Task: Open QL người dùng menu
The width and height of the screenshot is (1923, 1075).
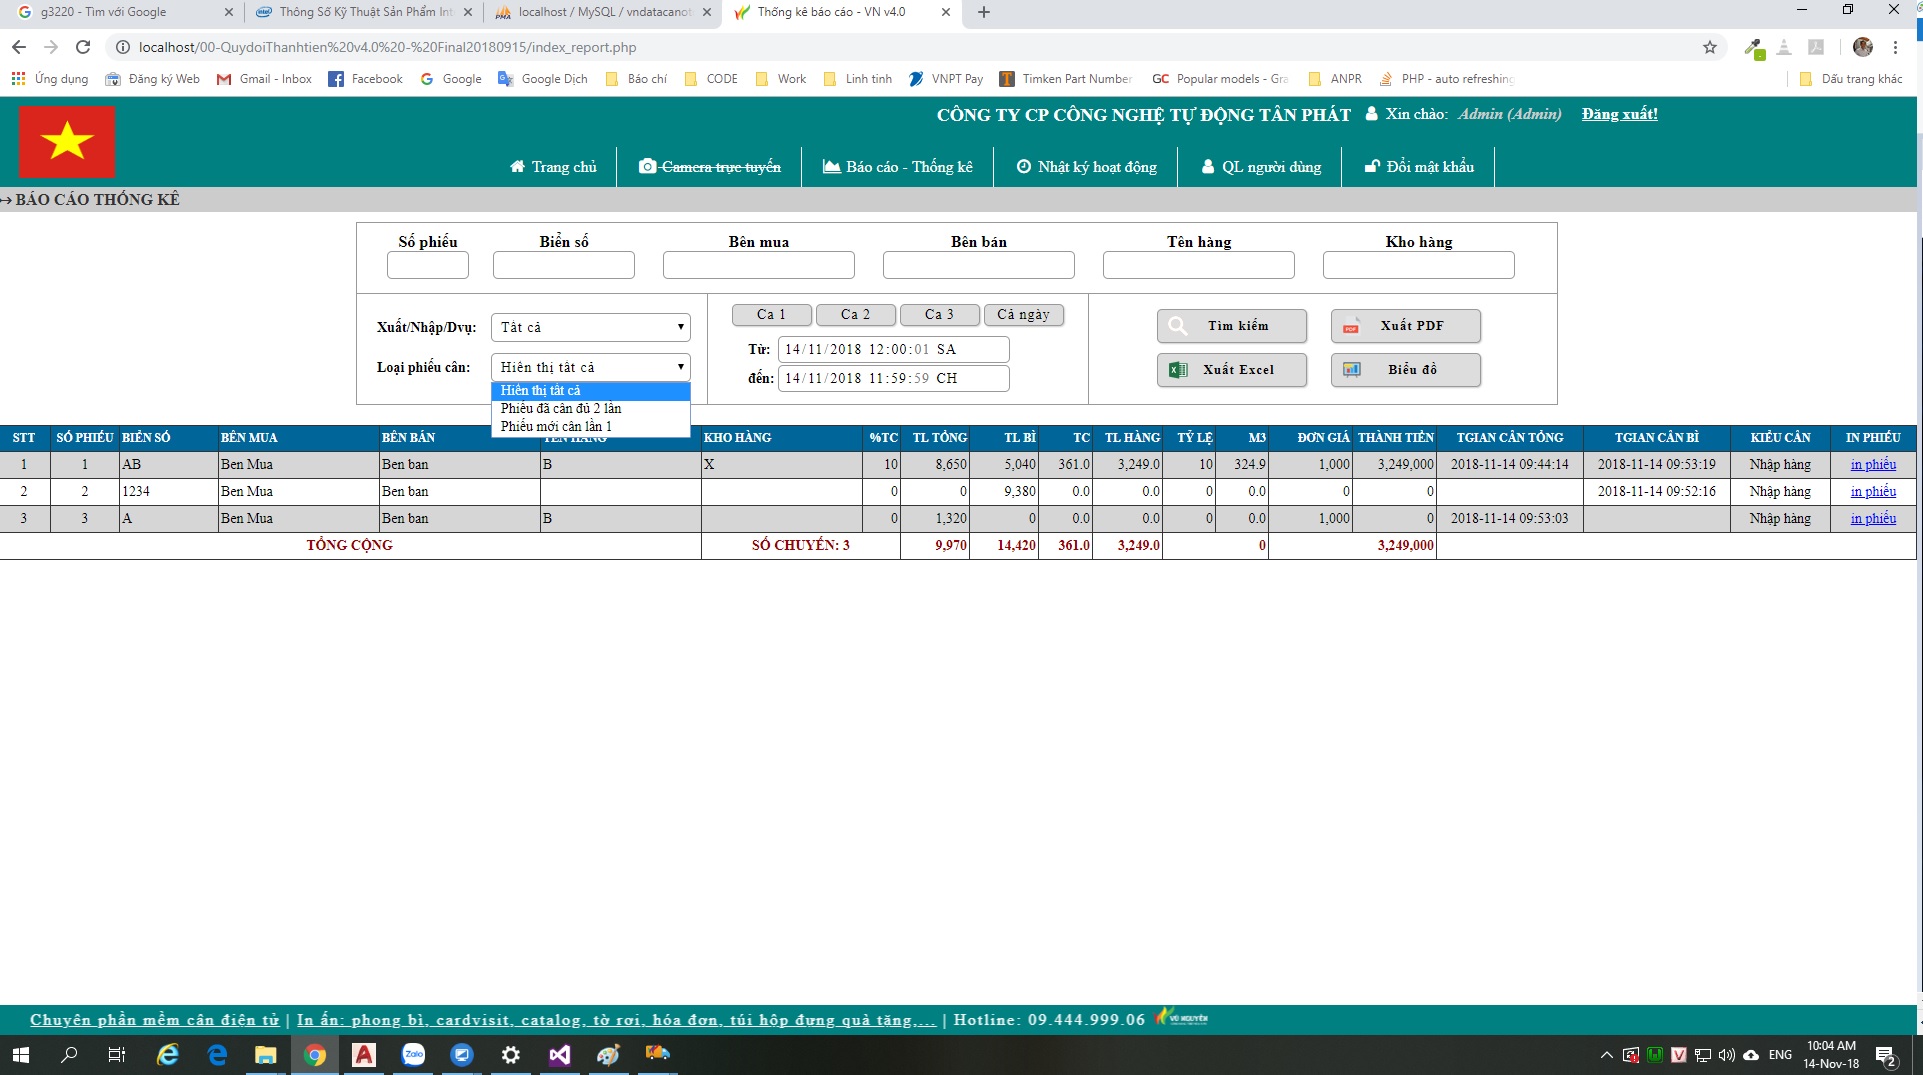Action: click(x=1261, y=167)
